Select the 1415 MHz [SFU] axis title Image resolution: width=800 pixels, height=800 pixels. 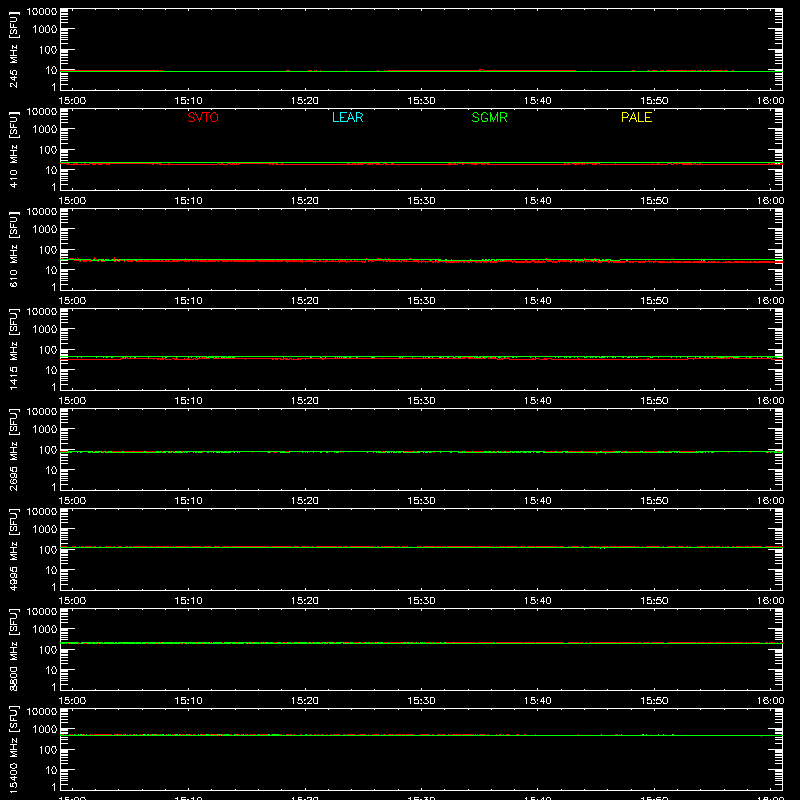tap(13, 349)
